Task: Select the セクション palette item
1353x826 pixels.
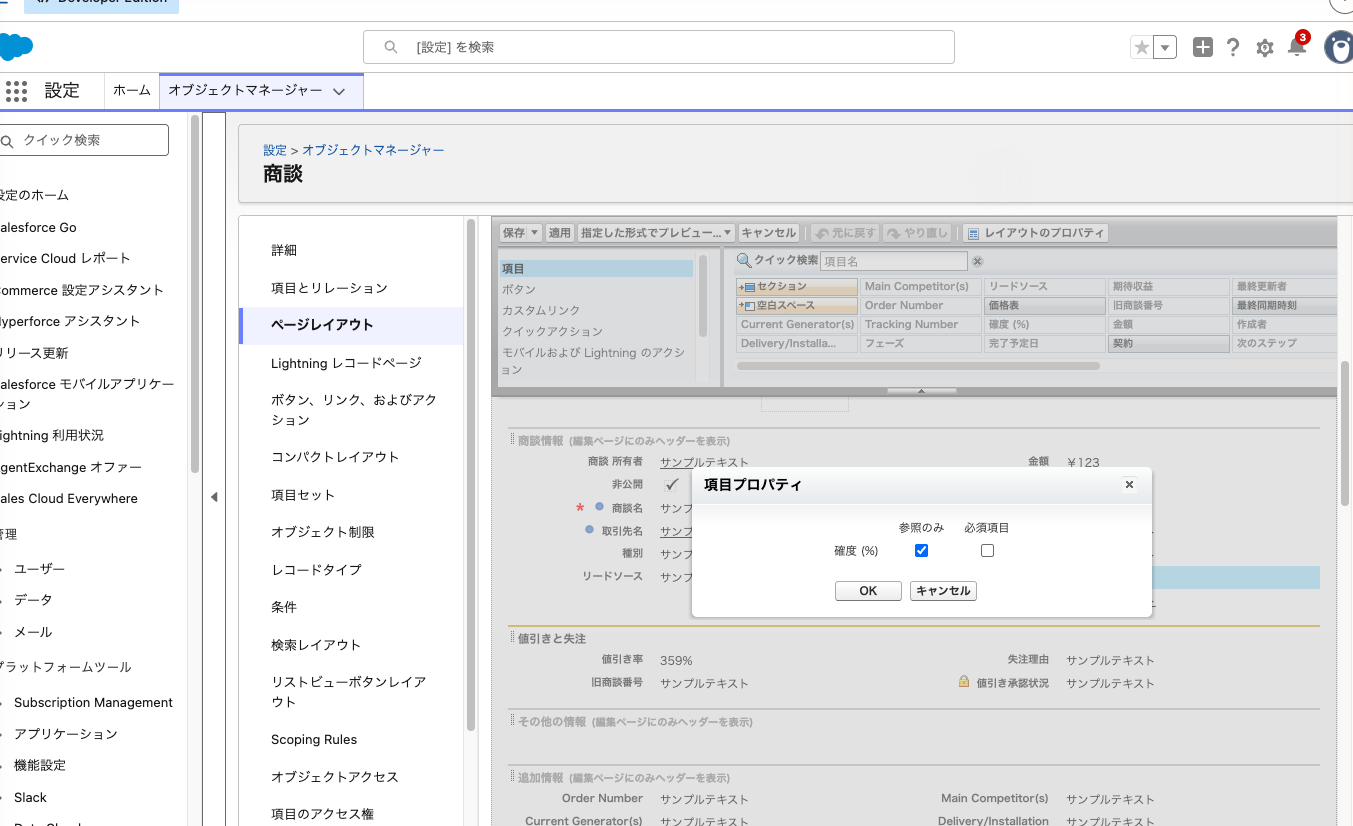Action: [x=797, y=287]
